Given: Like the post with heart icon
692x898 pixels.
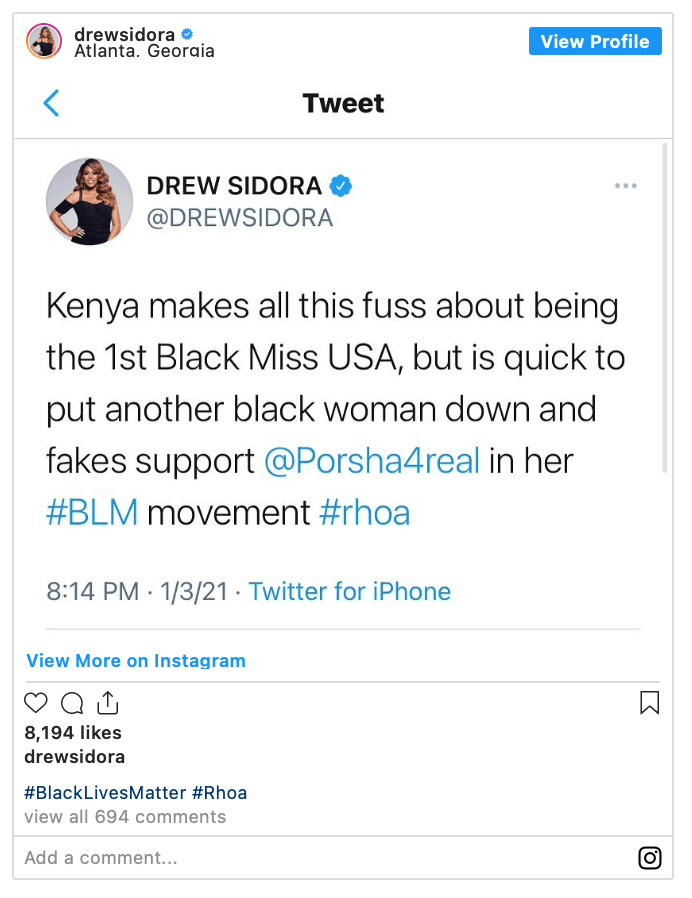Looking at the screenshot, I should (x=36, y=703).
